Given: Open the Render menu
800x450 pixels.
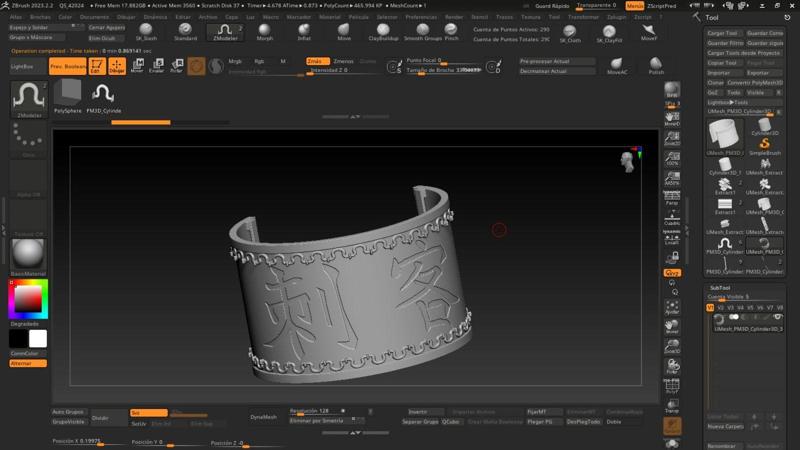Looking at the screenshot, I should click(454, 17).
